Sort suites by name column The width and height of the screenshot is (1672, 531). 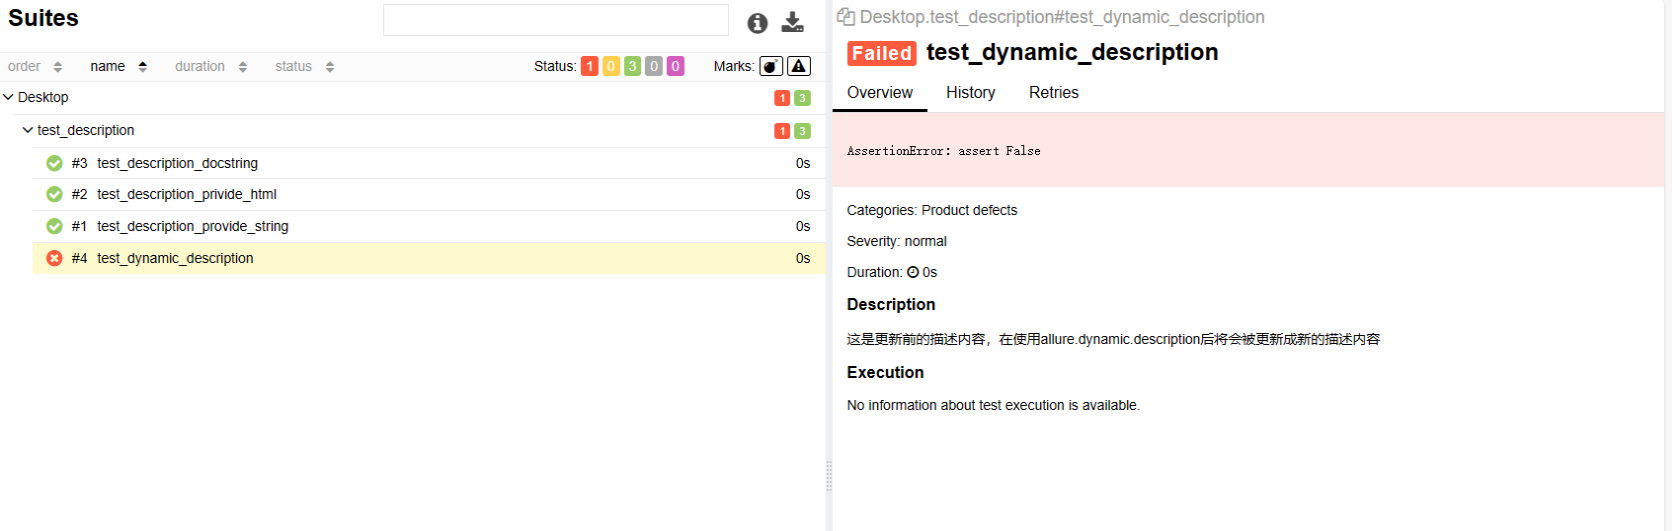(x=118, y=66)
